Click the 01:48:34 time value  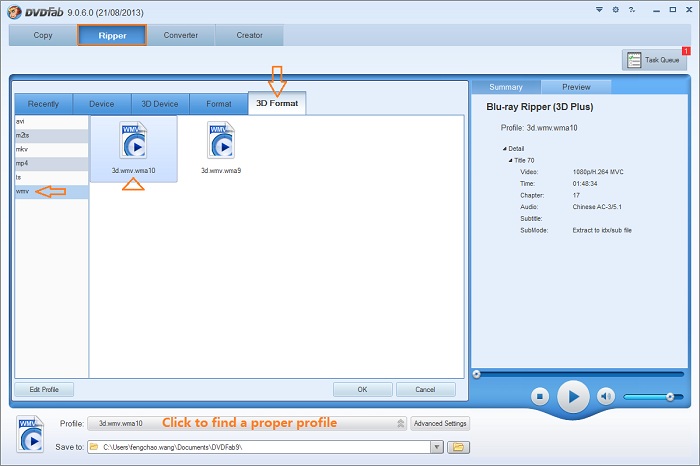point(585,183)
